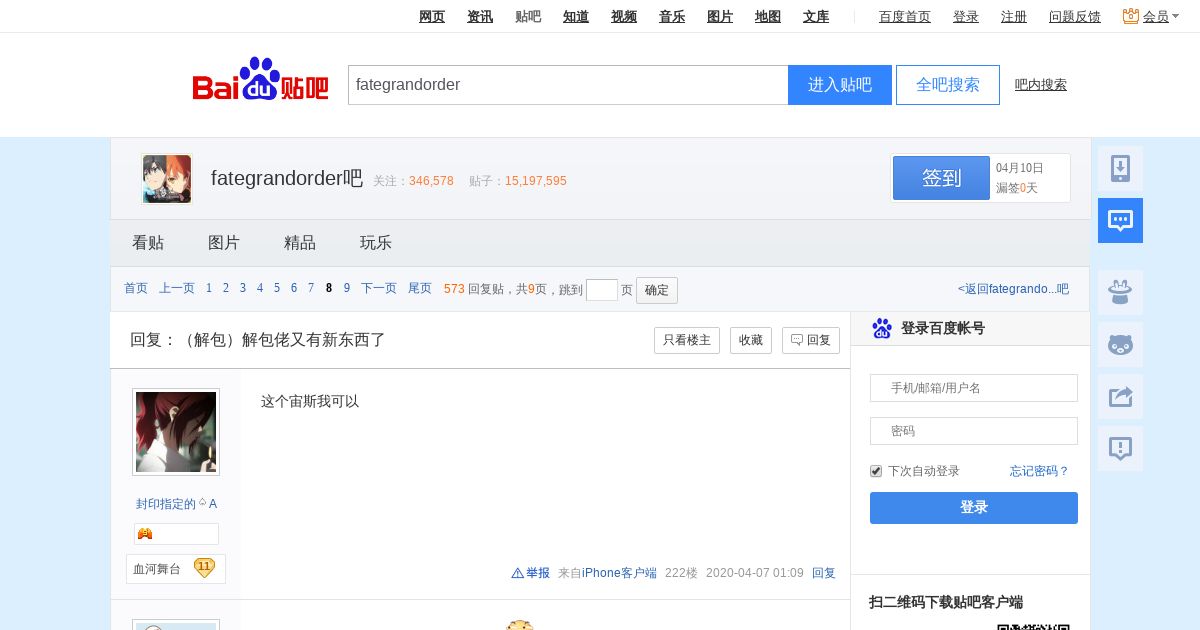Go to 首页 in pagination
This screenshot has height=630, width=1200.
136,288
